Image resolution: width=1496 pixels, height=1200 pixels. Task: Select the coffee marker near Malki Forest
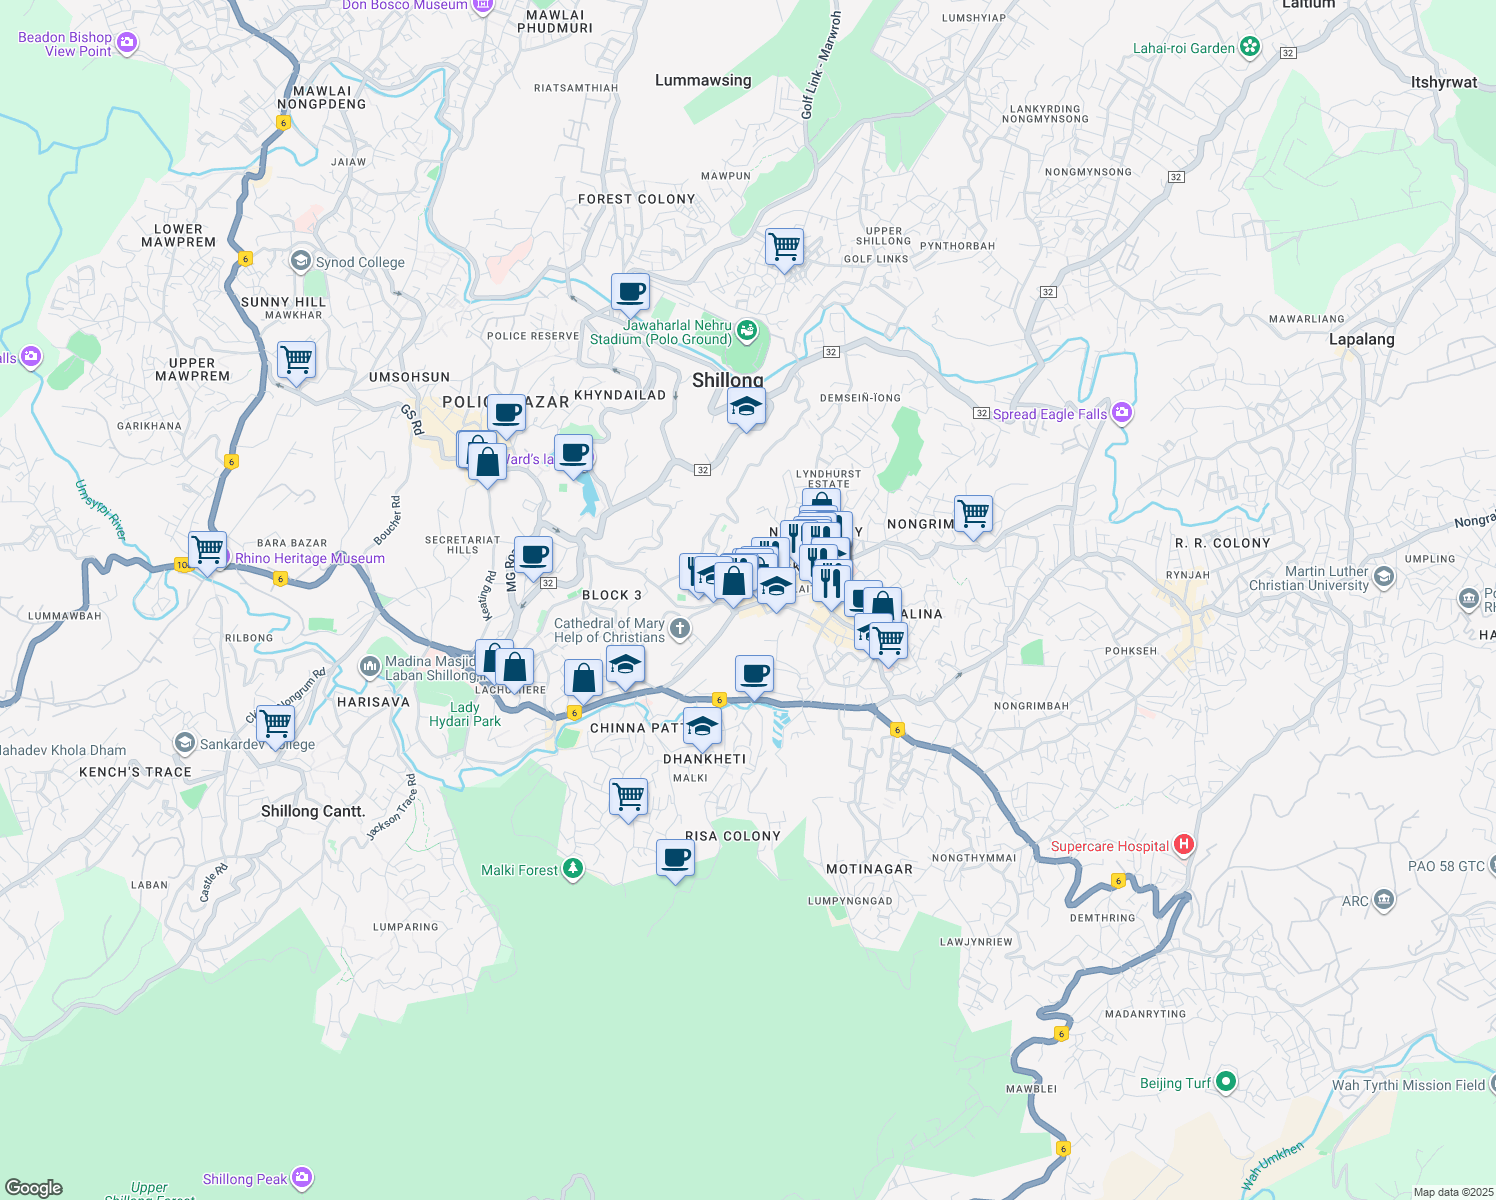coord(676,856)
